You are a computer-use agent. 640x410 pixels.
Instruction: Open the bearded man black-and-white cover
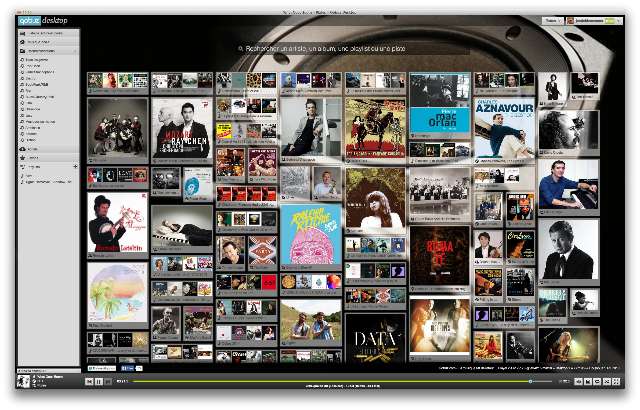569,130
